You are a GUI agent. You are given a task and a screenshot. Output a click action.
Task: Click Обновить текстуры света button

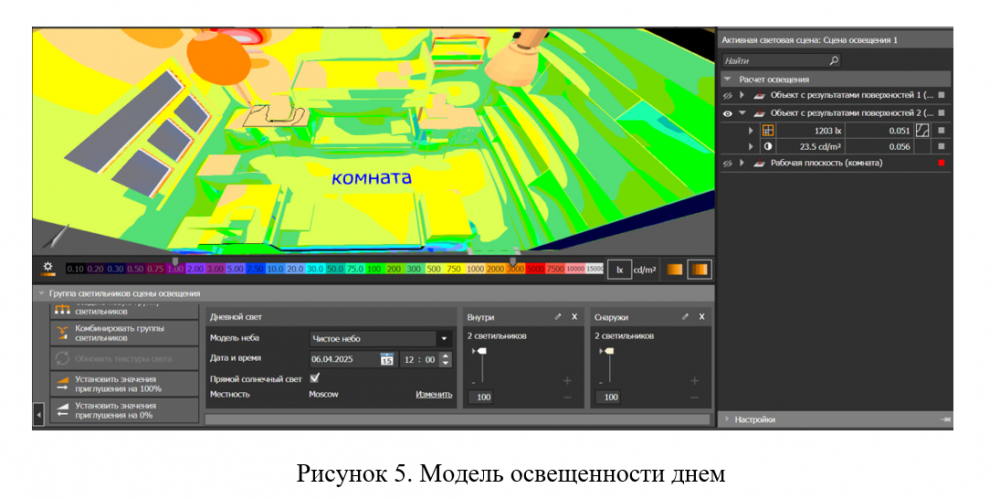pyautogui.click(x=124, y=359)
